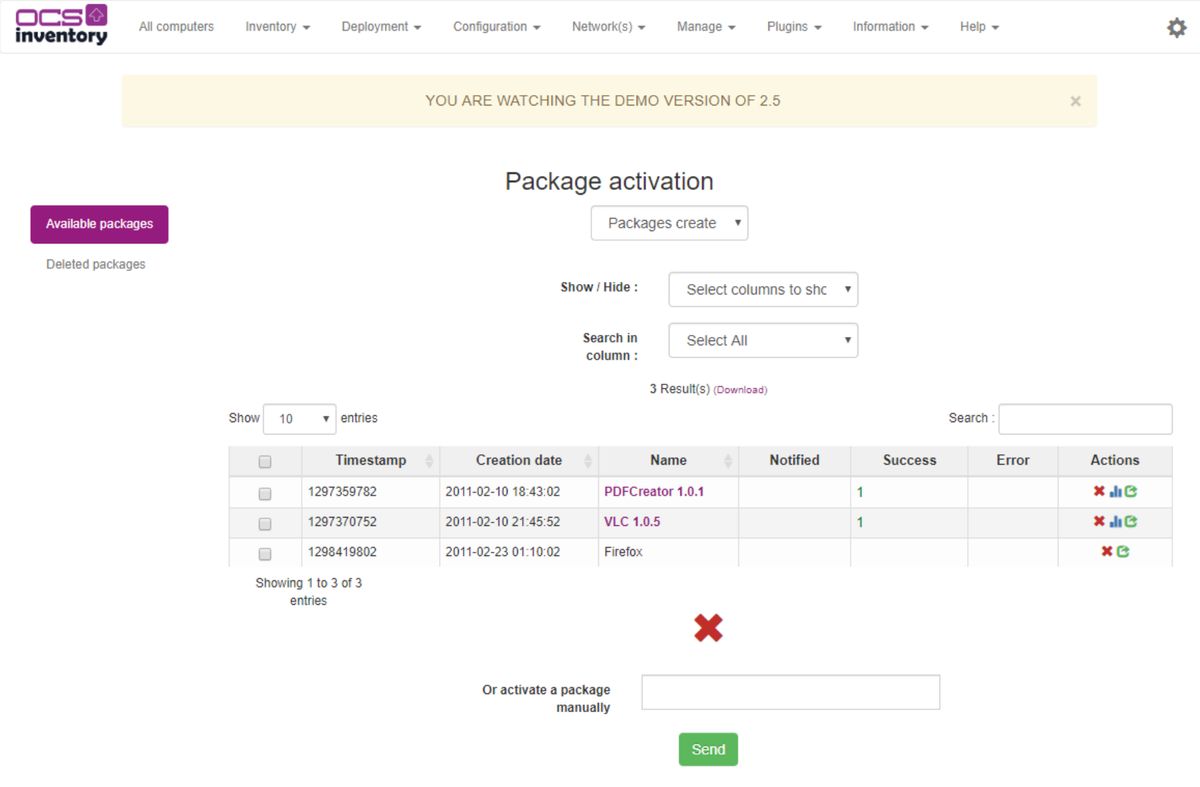Click the bar chart icon for PDFCreator
Screen dimensions: 1200x787
point(1115,491)
